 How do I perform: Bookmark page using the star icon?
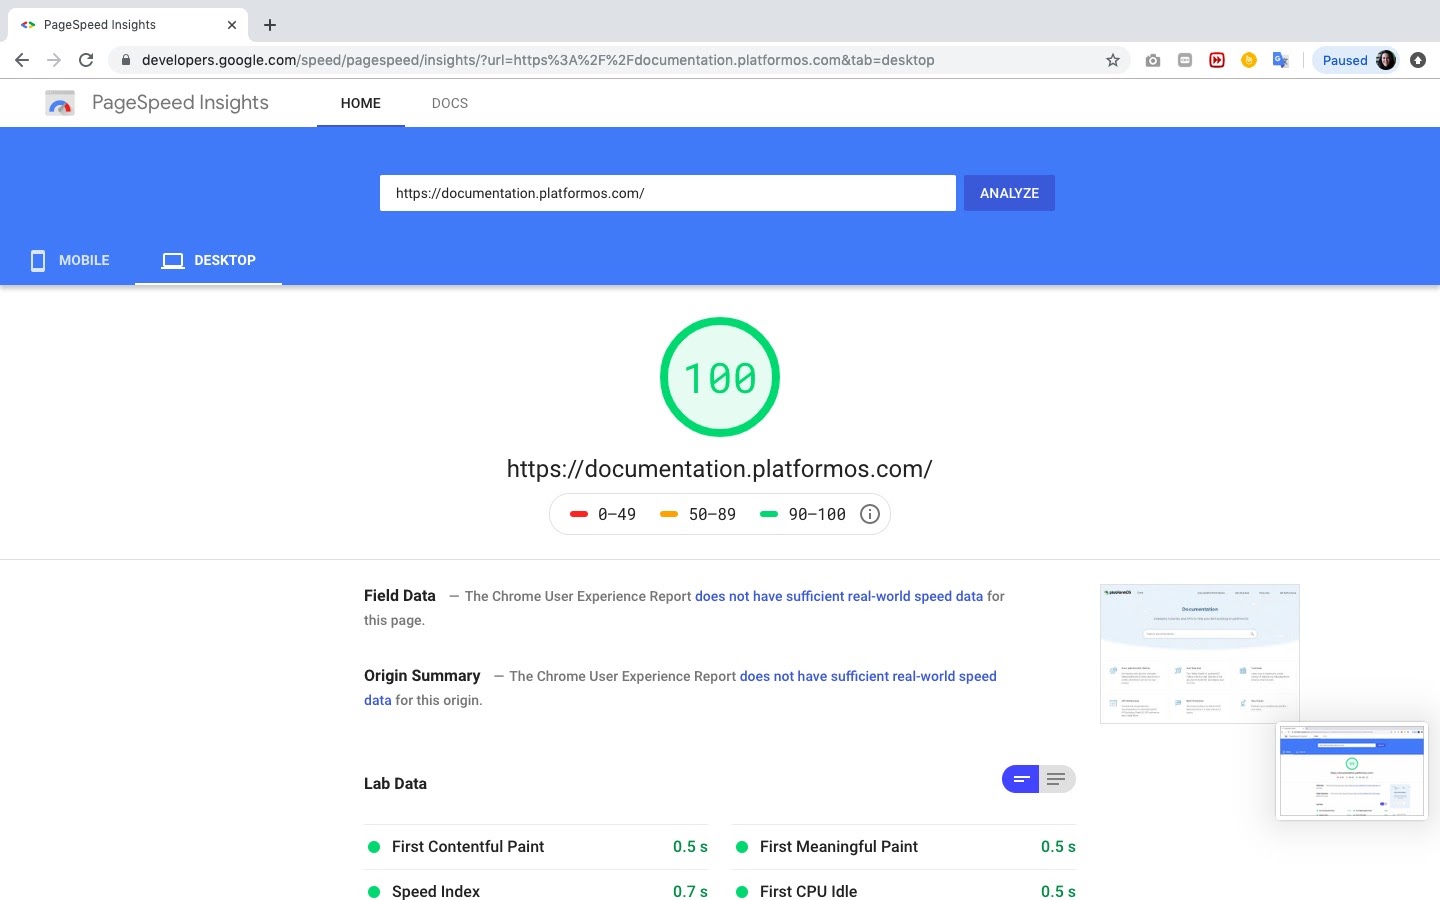1112,60
